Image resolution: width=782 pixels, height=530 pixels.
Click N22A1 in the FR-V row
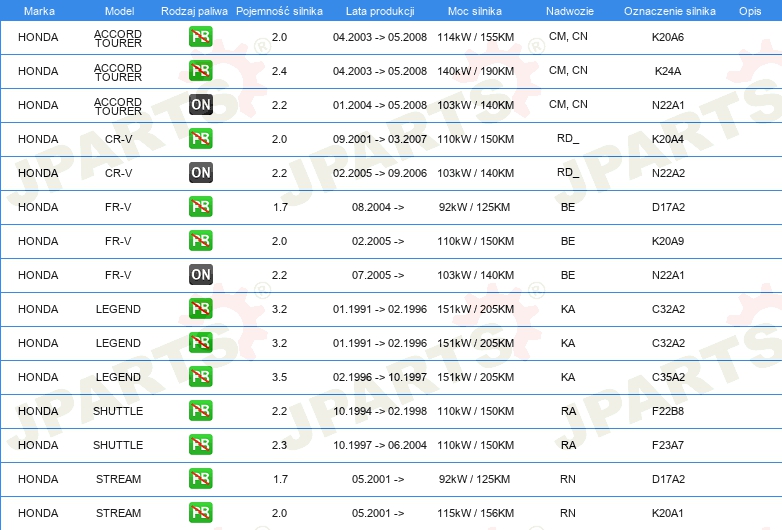[x=668, y=275]
